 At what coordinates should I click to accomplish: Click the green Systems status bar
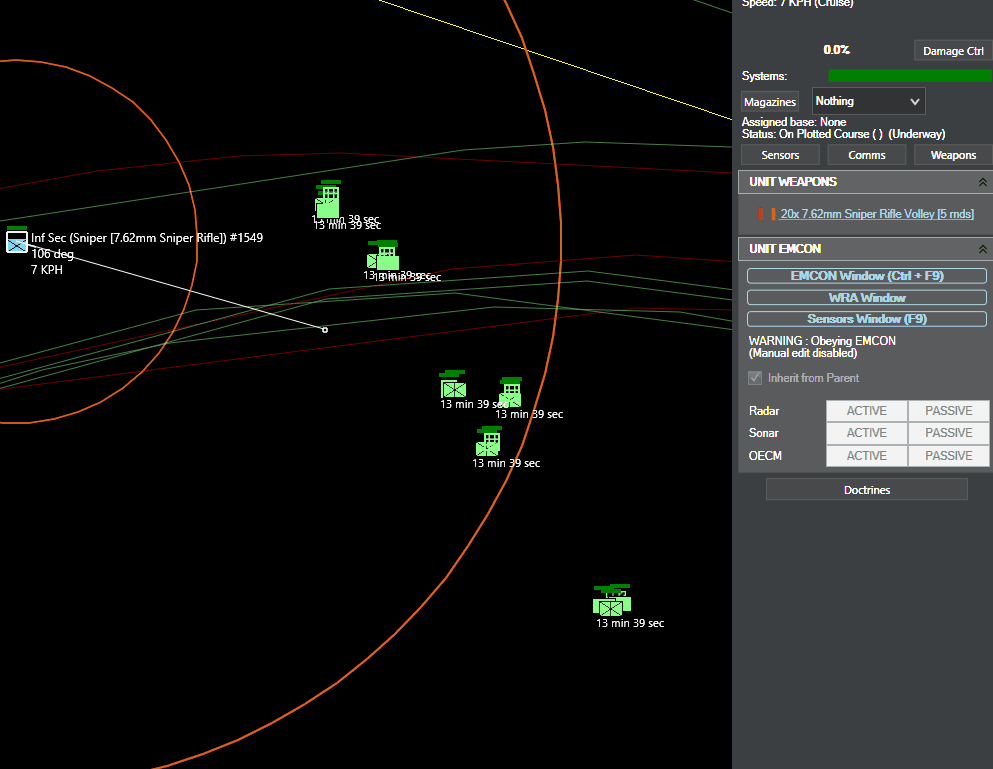910,76
